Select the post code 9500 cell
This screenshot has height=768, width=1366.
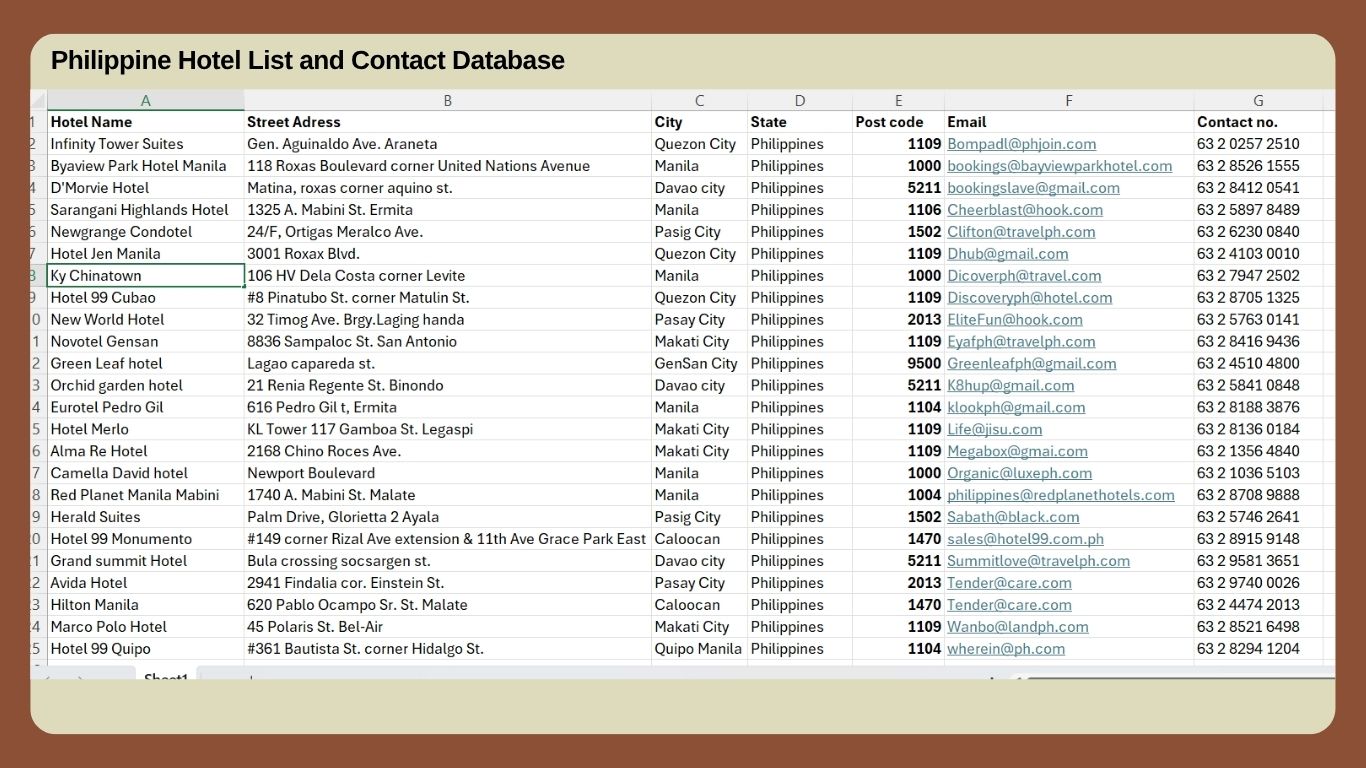pyautogui.click(x=898, y=364)
